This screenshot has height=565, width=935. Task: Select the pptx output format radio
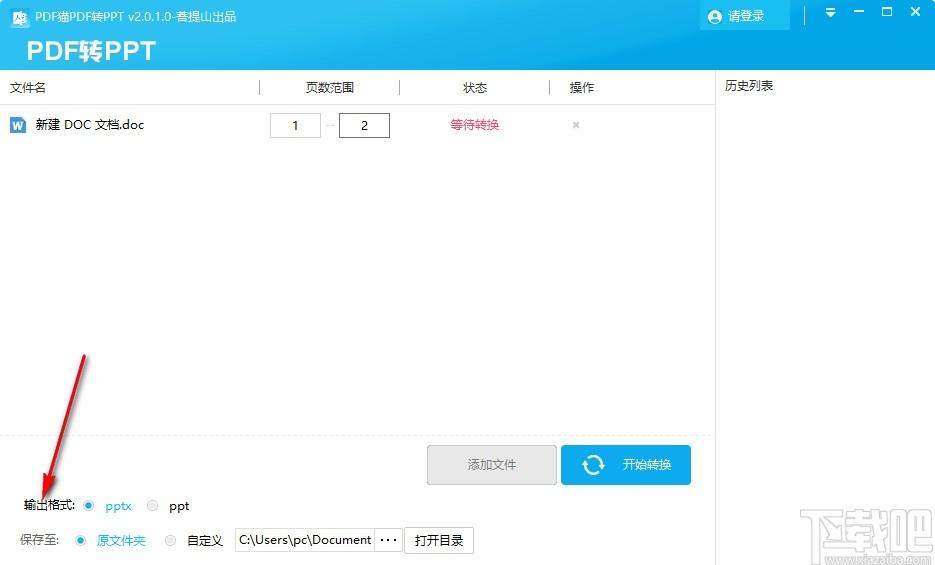click(89, 505)
